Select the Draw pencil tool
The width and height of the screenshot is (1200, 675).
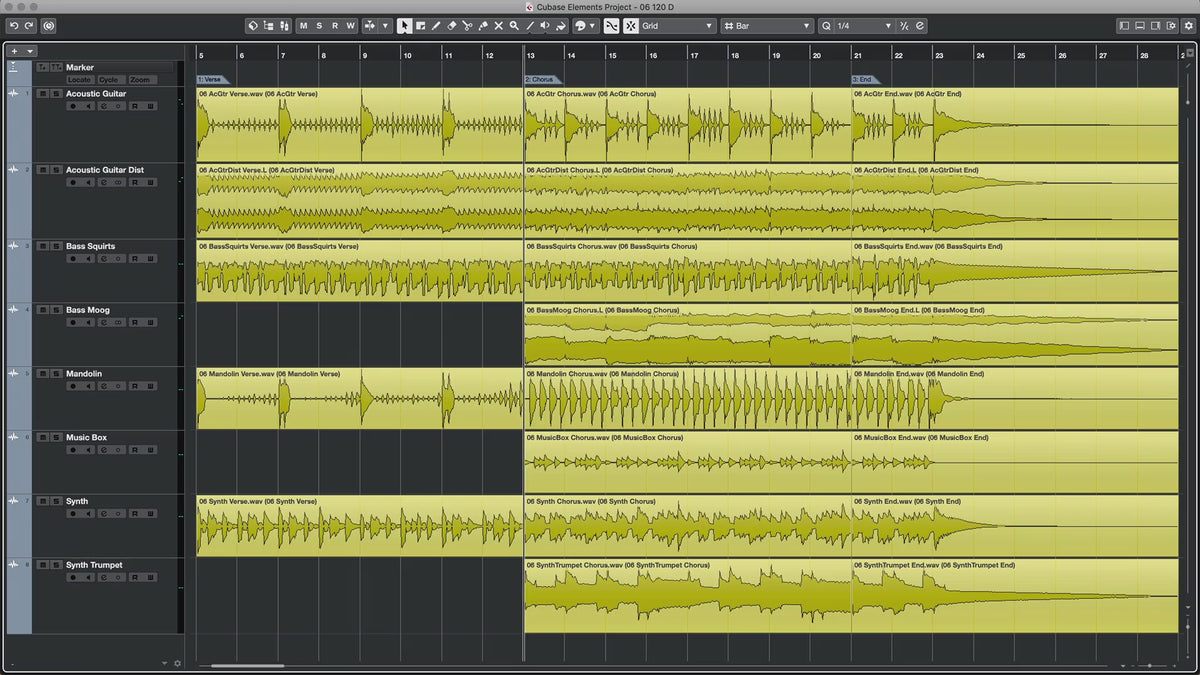436,26
